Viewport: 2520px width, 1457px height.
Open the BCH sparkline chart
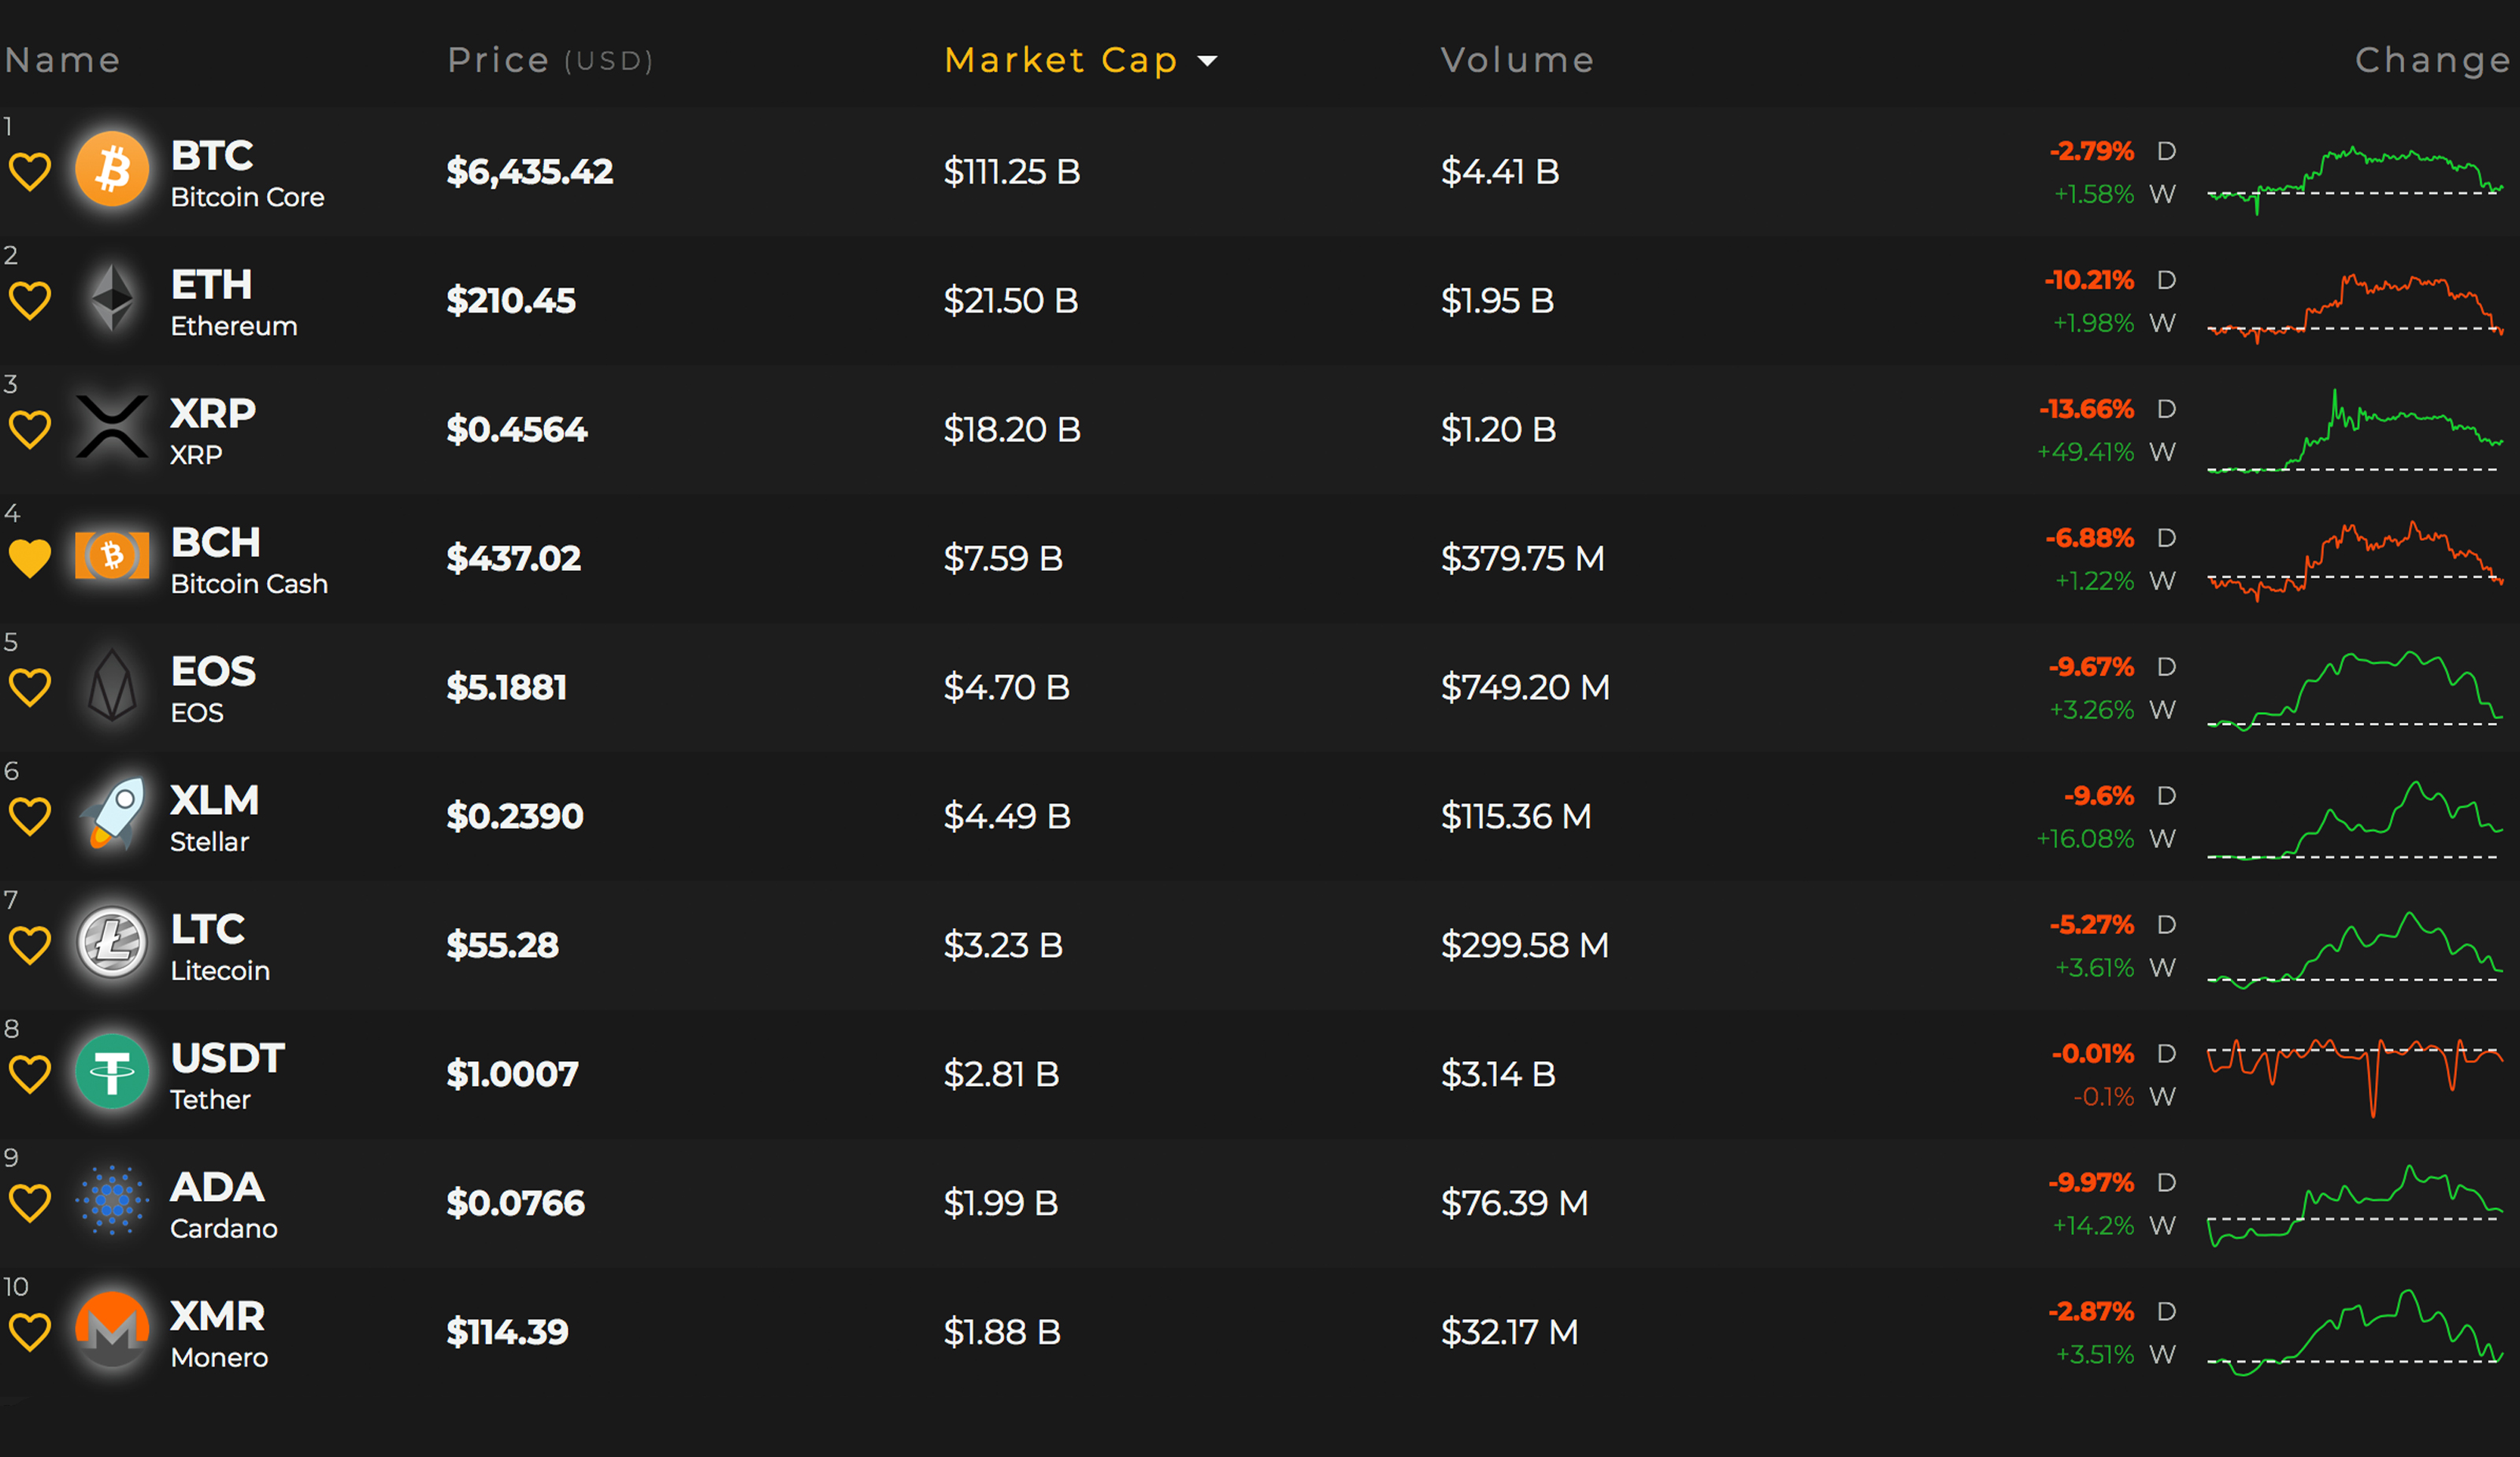coord(2355,561)
